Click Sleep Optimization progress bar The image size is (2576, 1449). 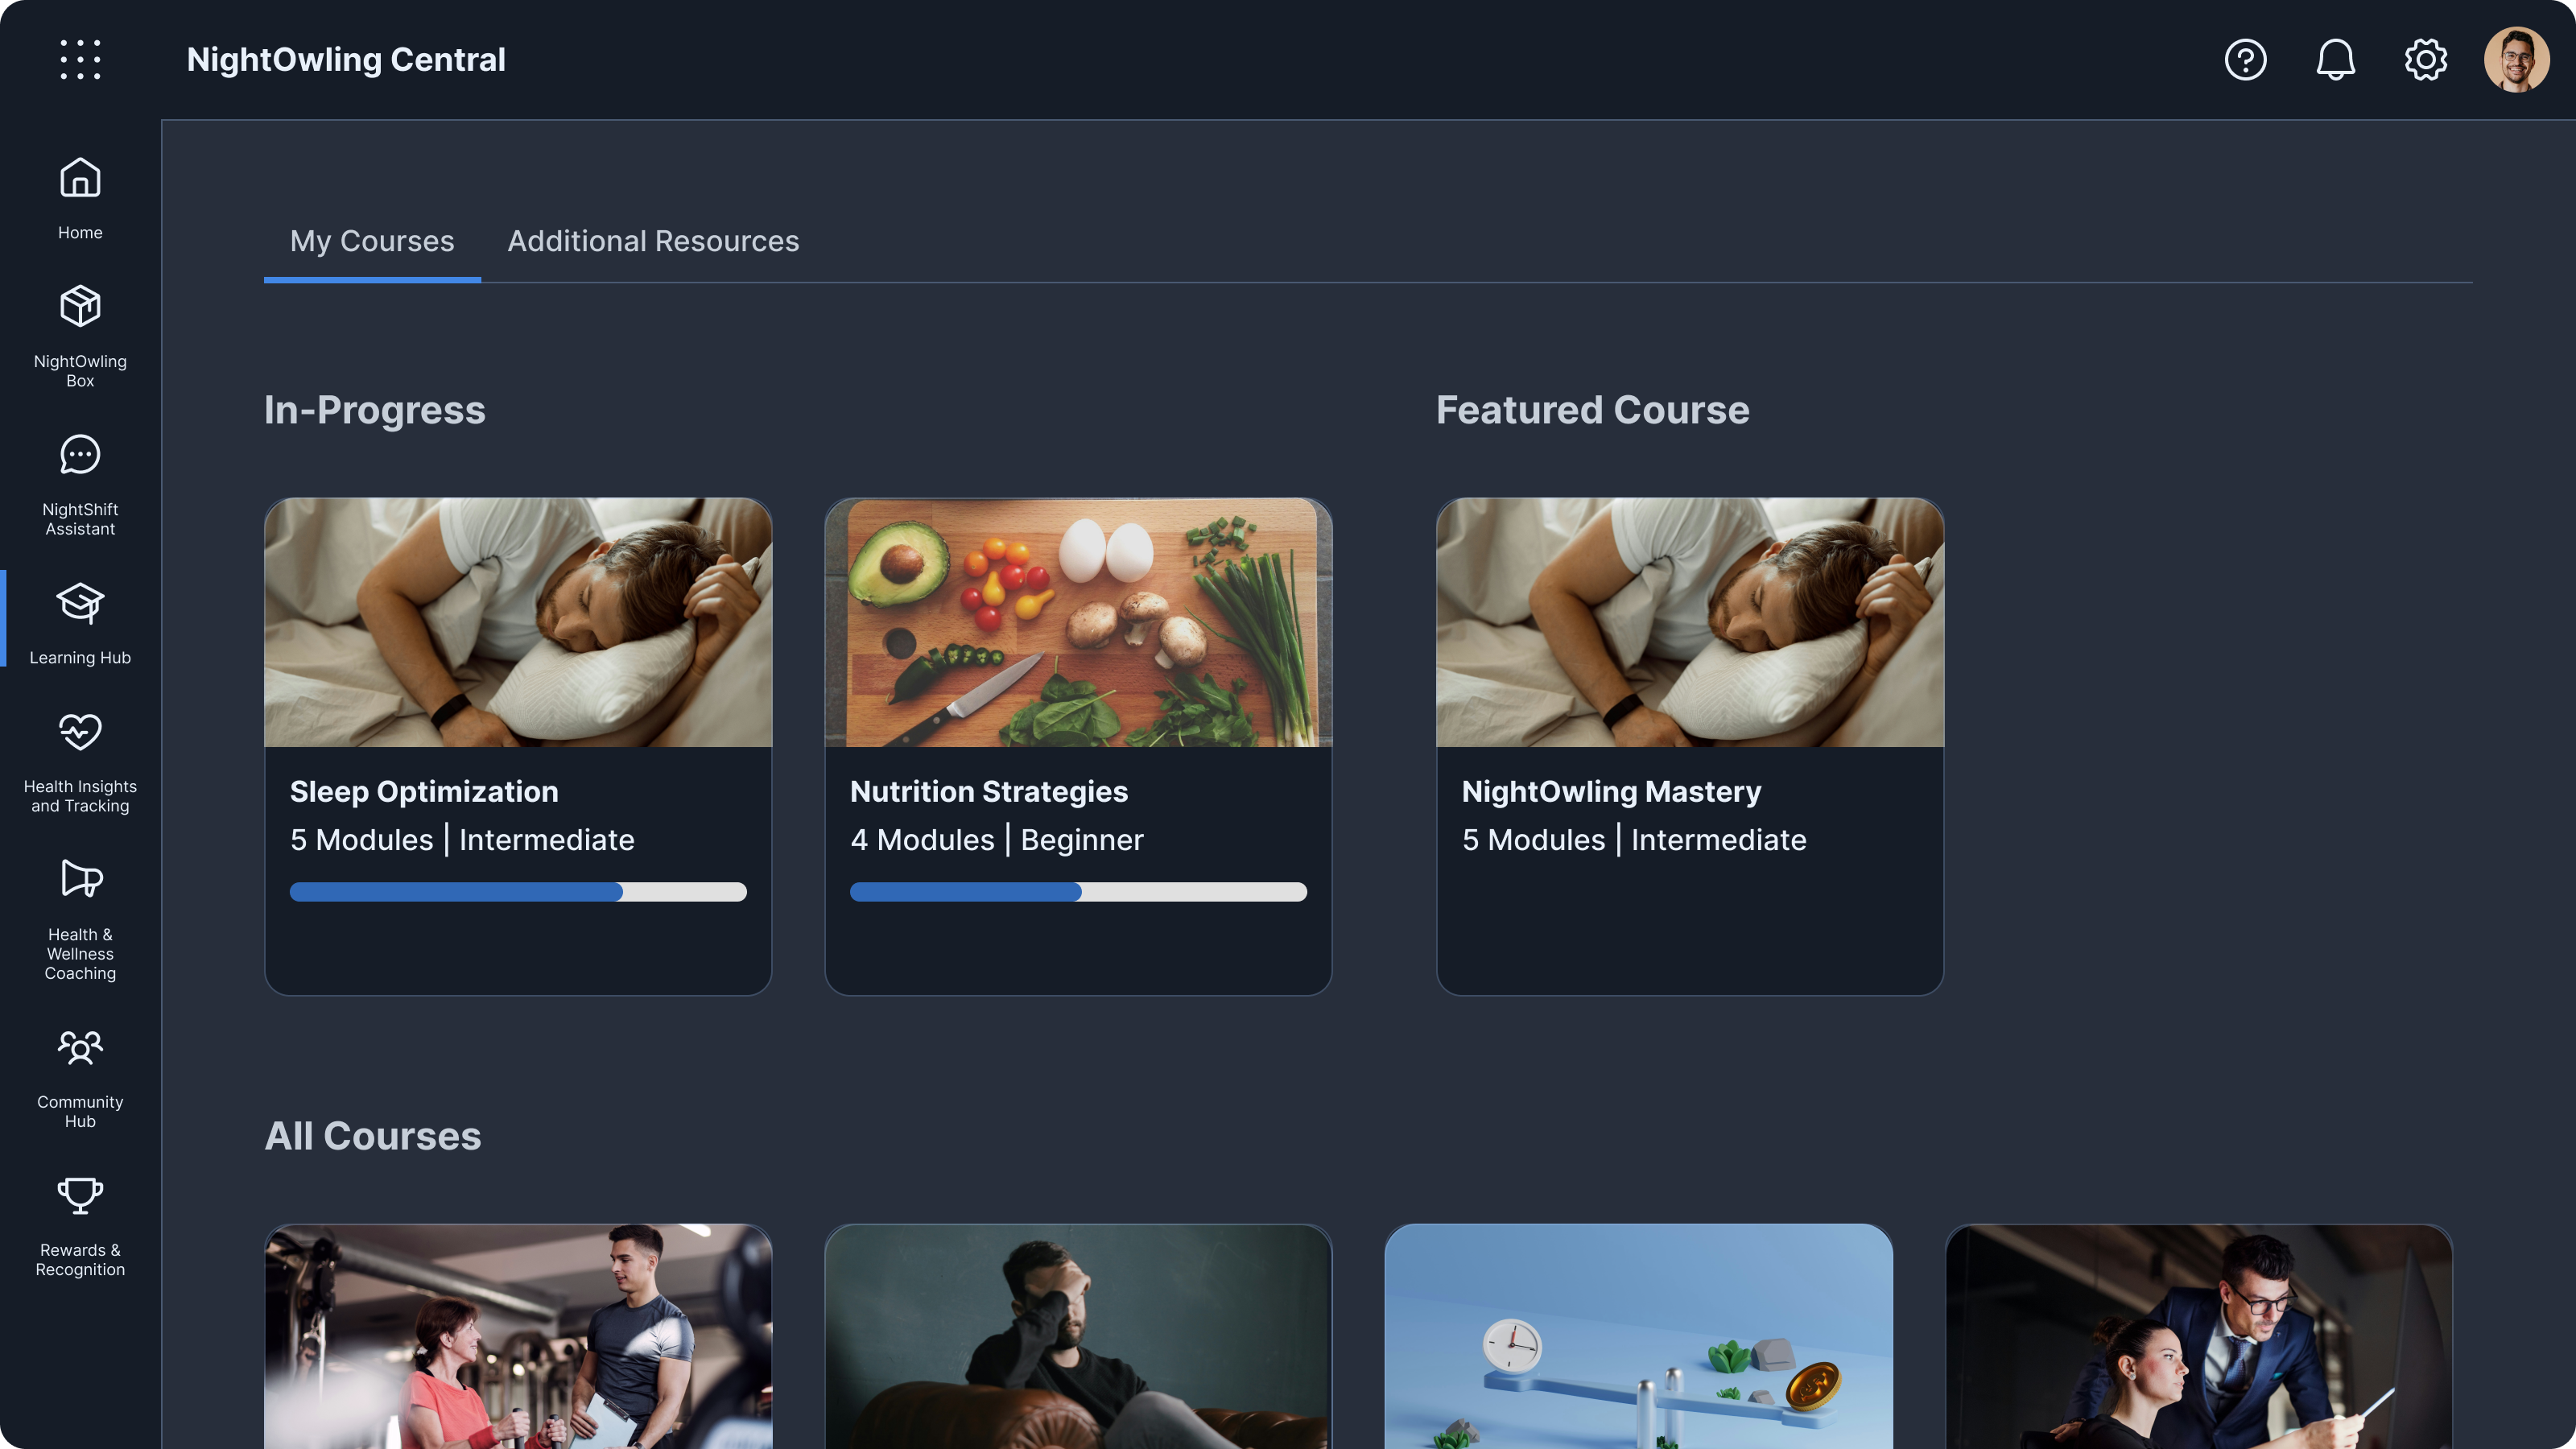click(518, 892)
